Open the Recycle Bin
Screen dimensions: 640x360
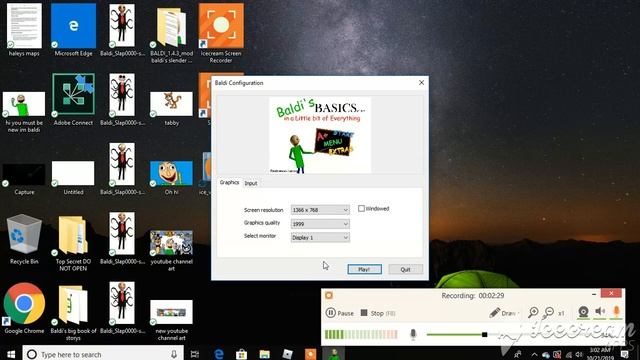(24, 239)
